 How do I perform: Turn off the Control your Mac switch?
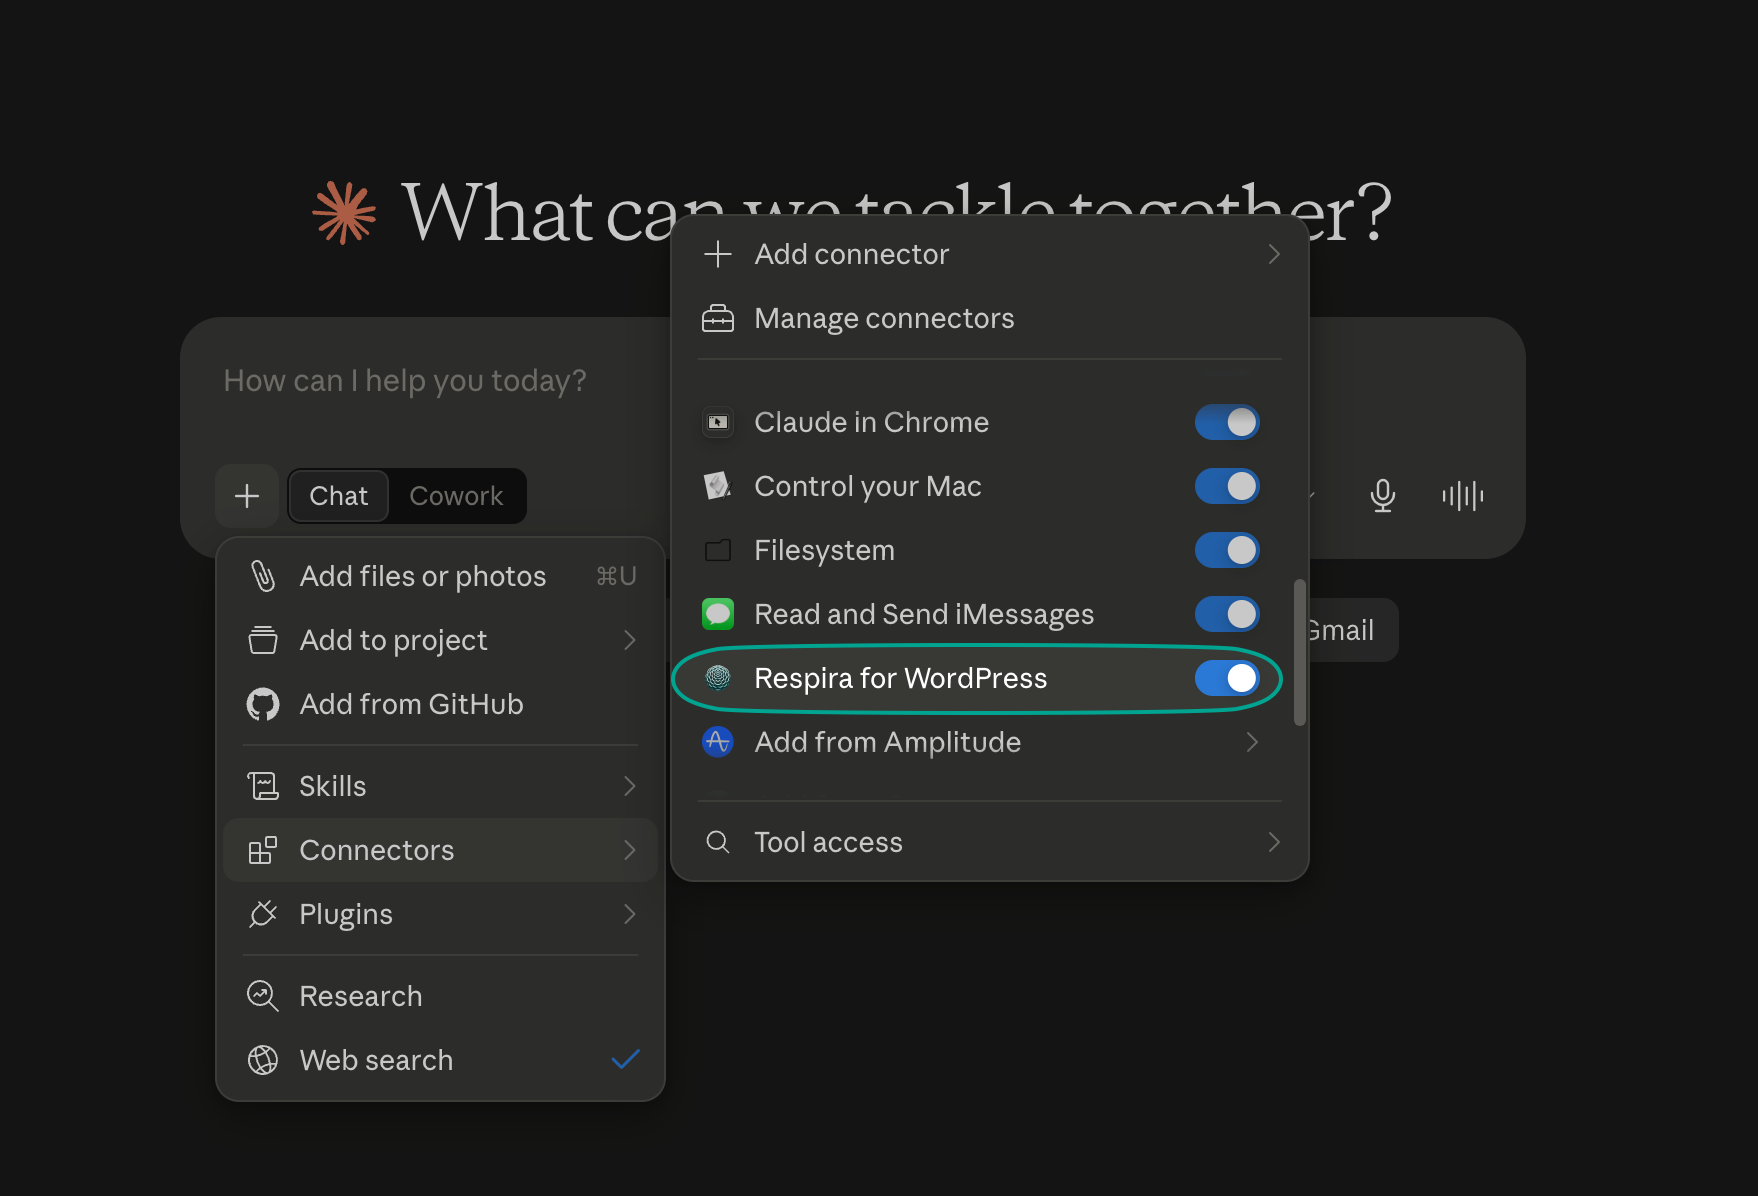pos(1227,486)
